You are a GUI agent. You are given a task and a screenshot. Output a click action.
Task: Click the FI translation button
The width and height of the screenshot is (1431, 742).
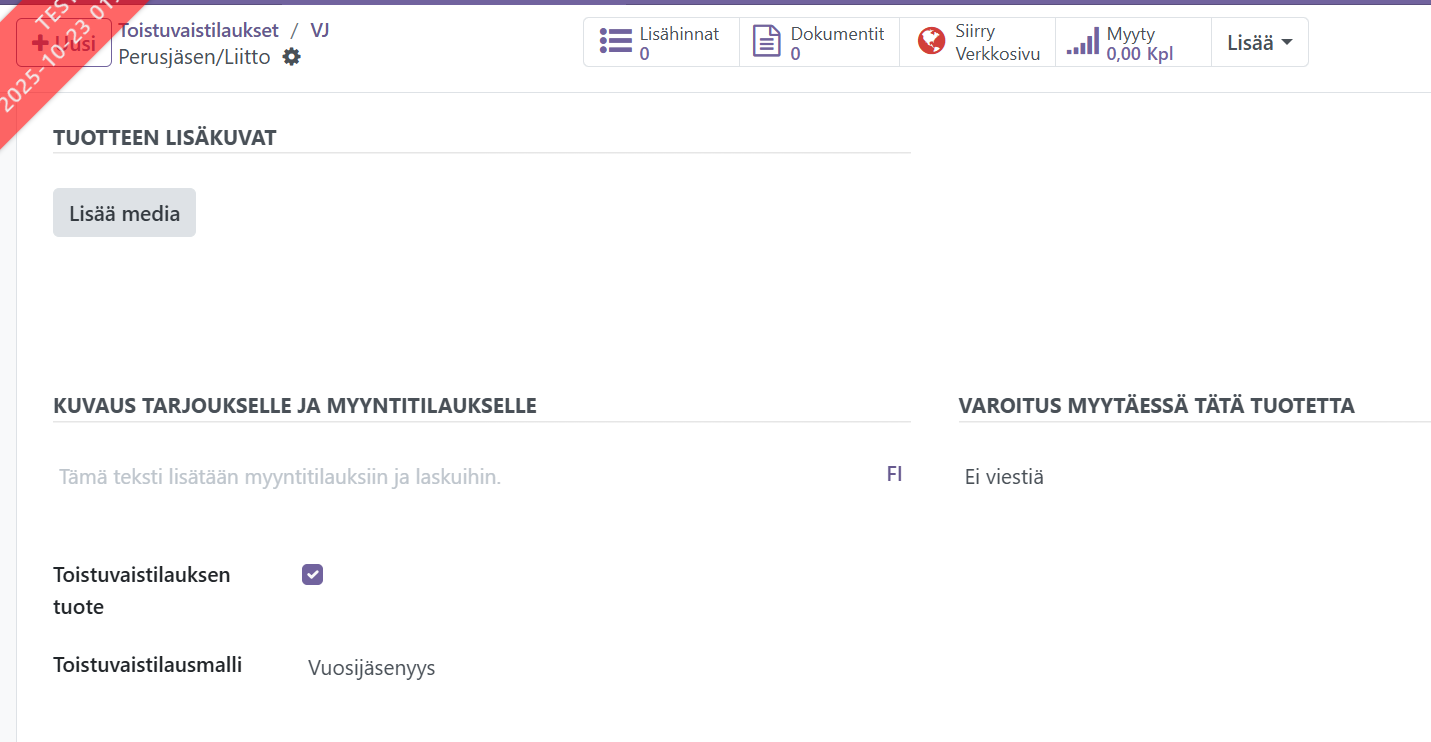894,474
